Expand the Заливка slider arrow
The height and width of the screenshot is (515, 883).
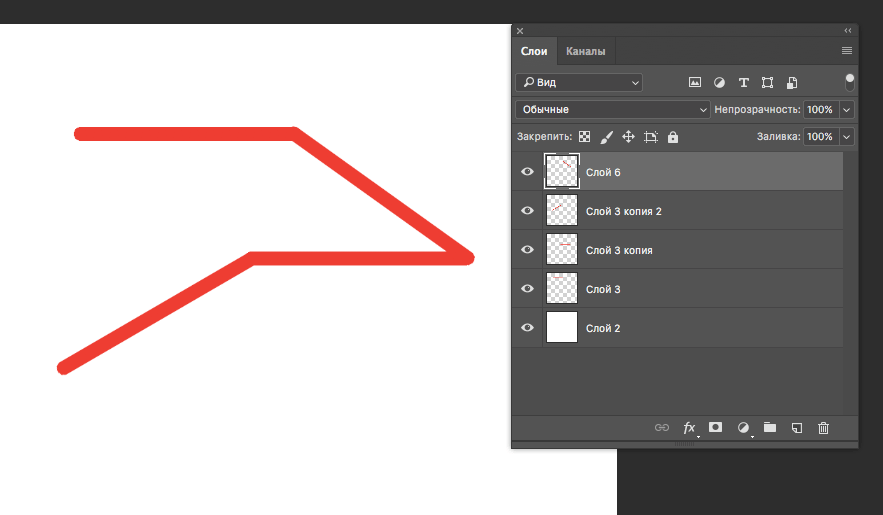(x=846, y=136)
